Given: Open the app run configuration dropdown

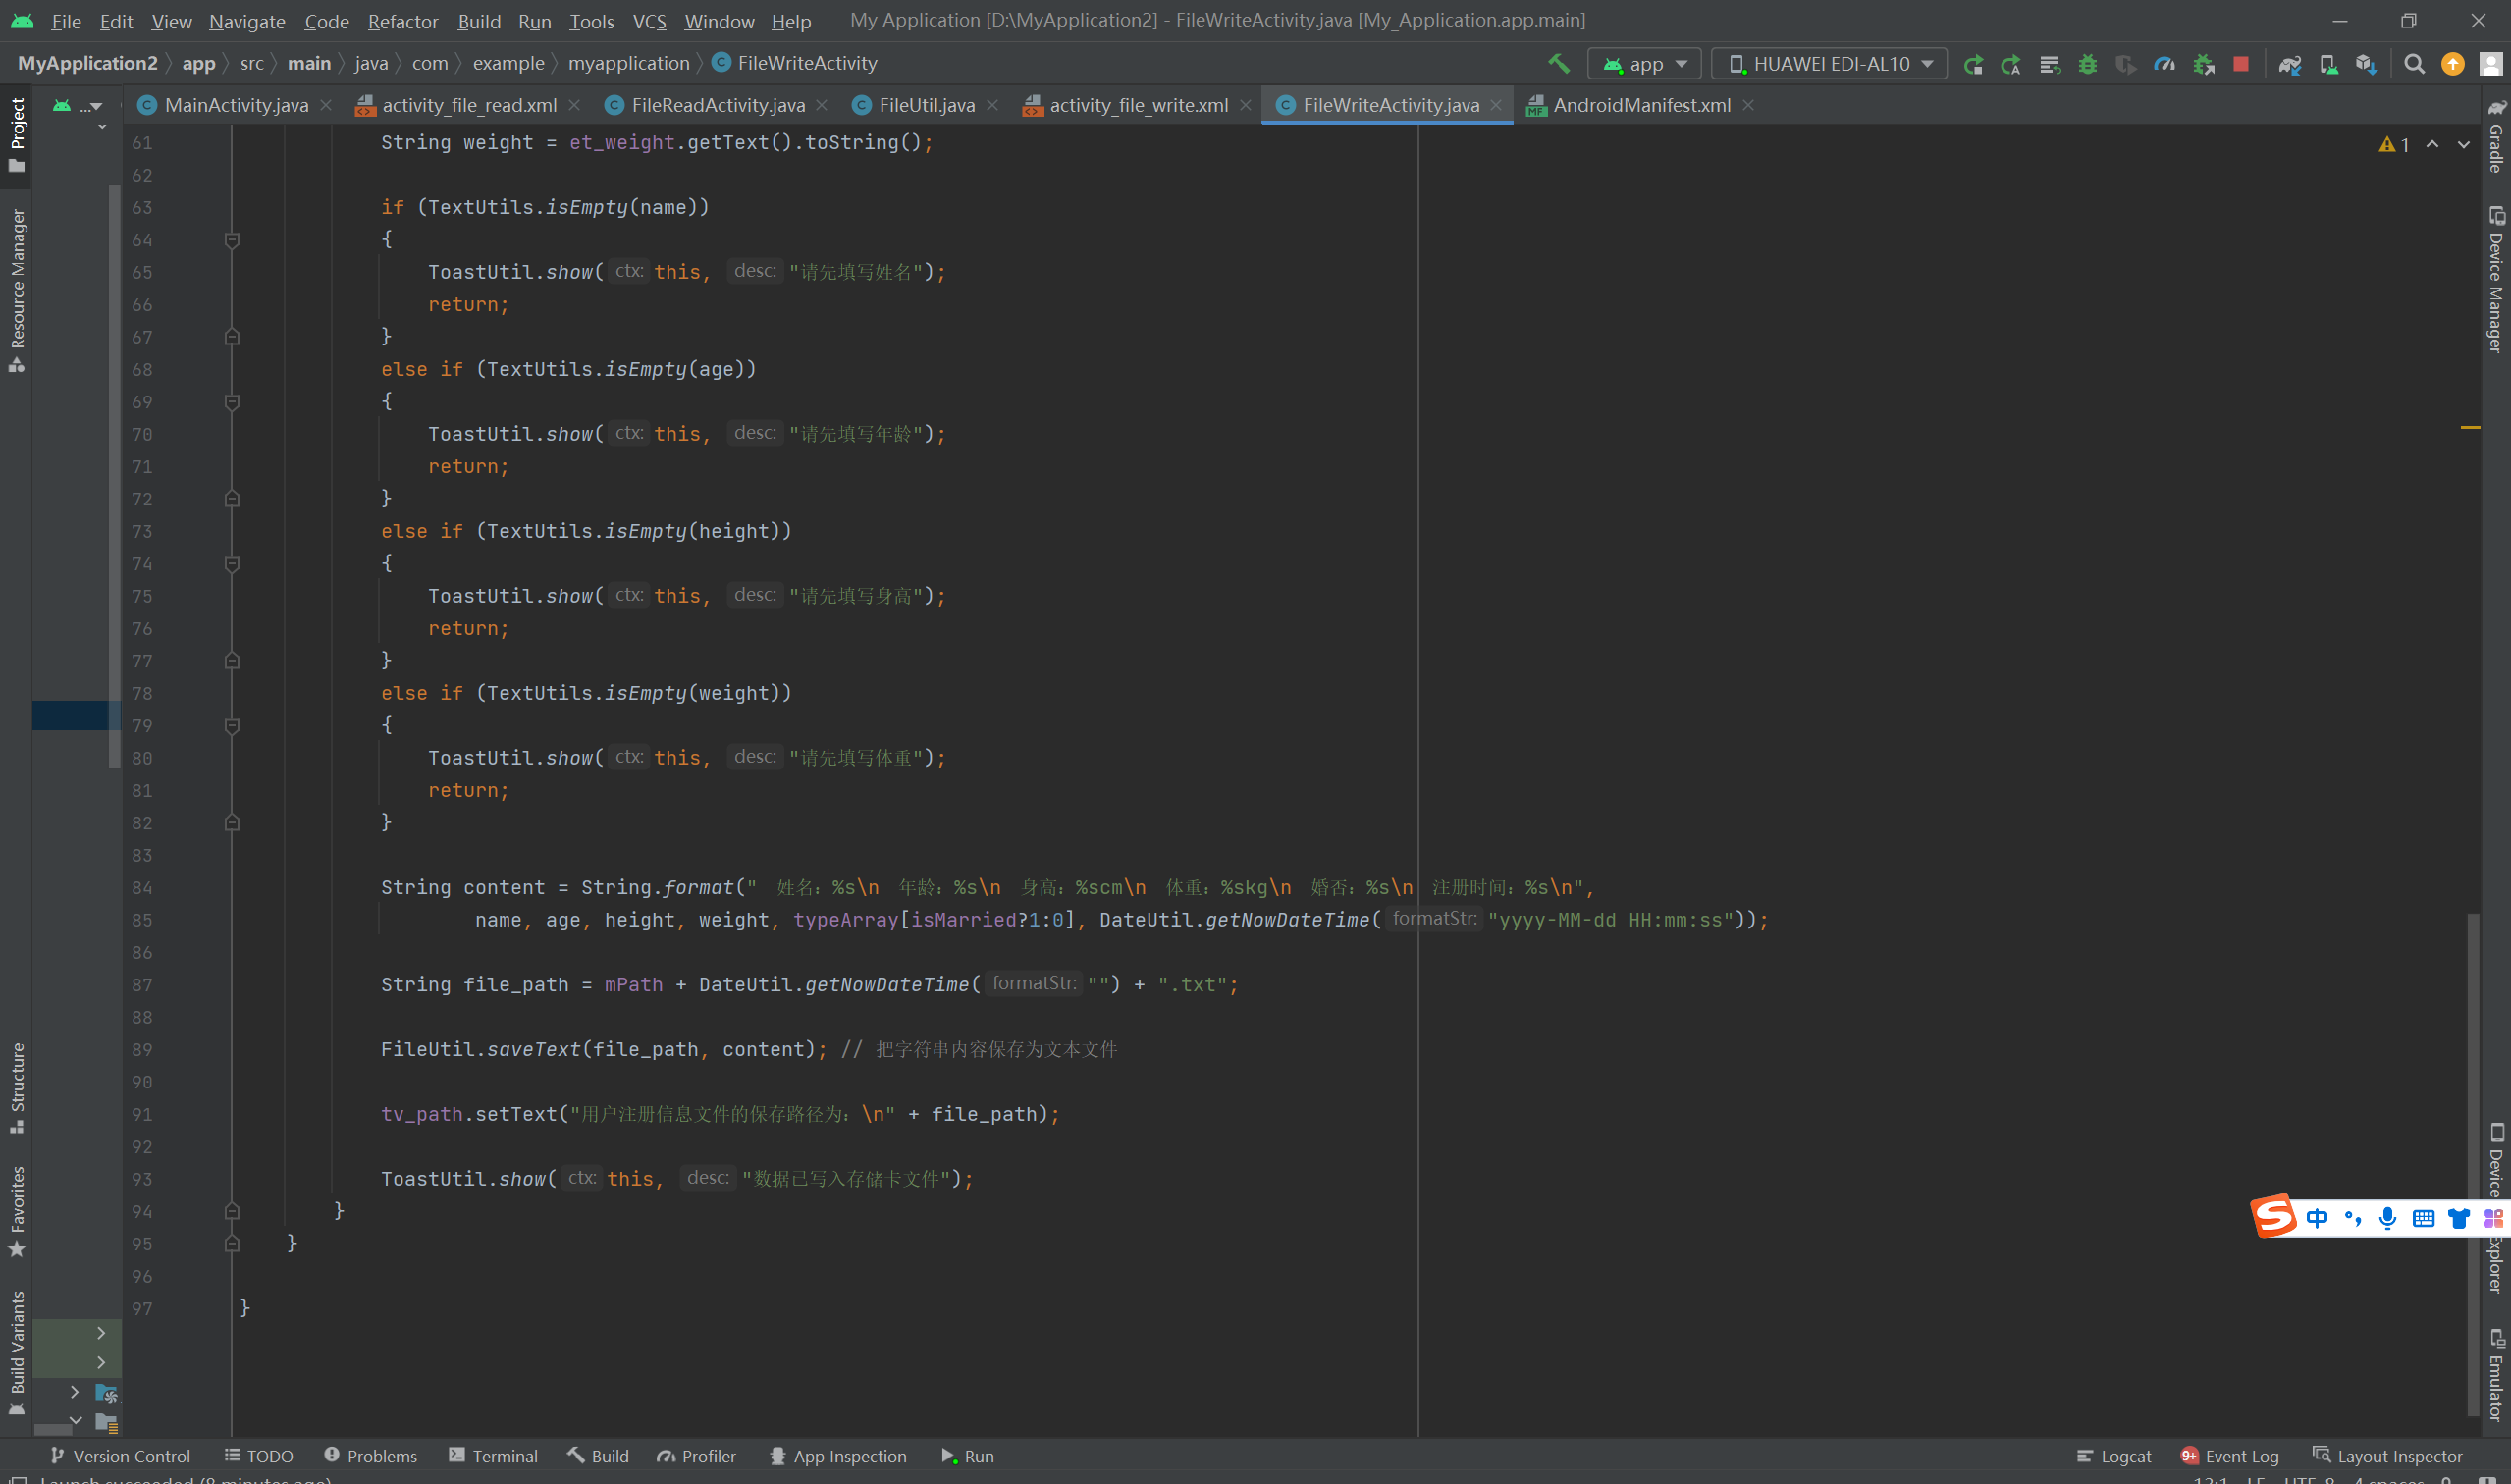Looking at the screenshot, I should (x=1644, y=64).
